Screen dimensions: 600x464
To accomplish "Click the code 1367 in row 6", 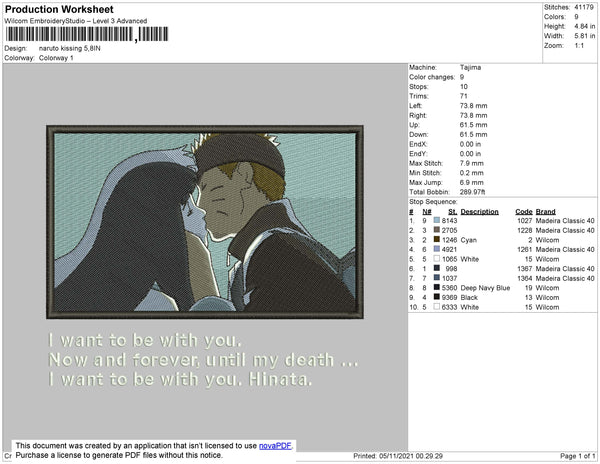I will coord(525,269).
